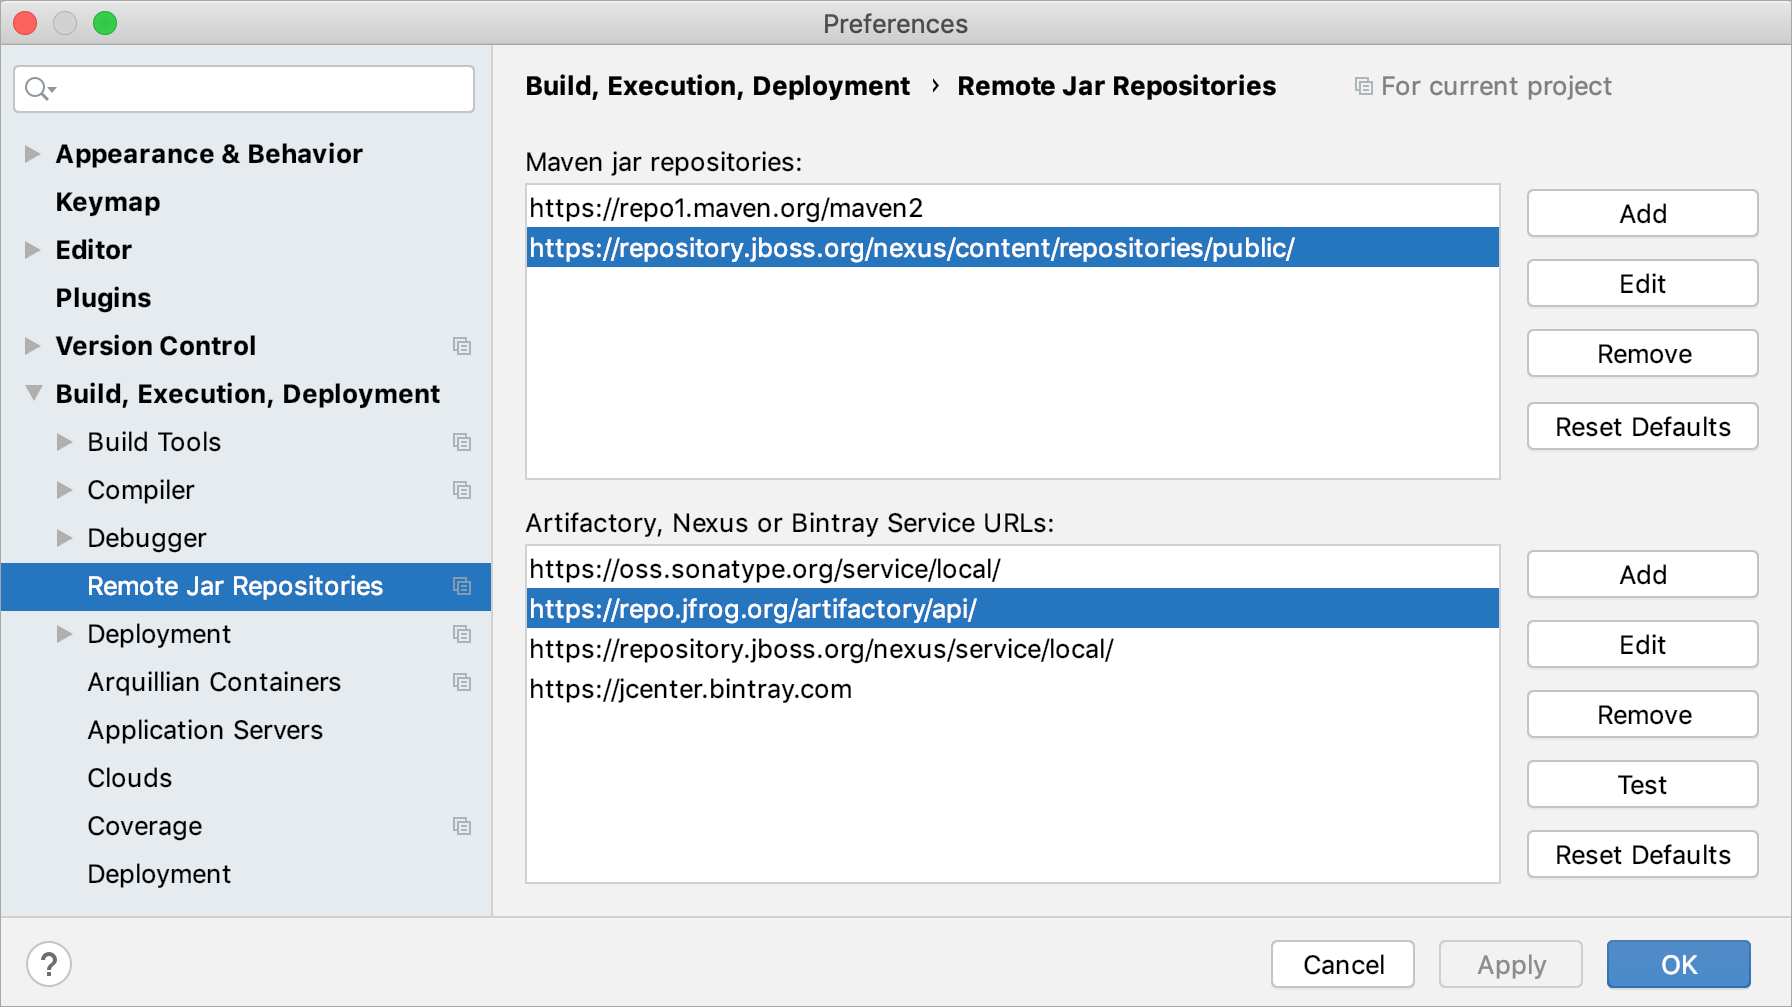
Task: Click project-level icon beside Version Control
Action: (x=462, y=346)
